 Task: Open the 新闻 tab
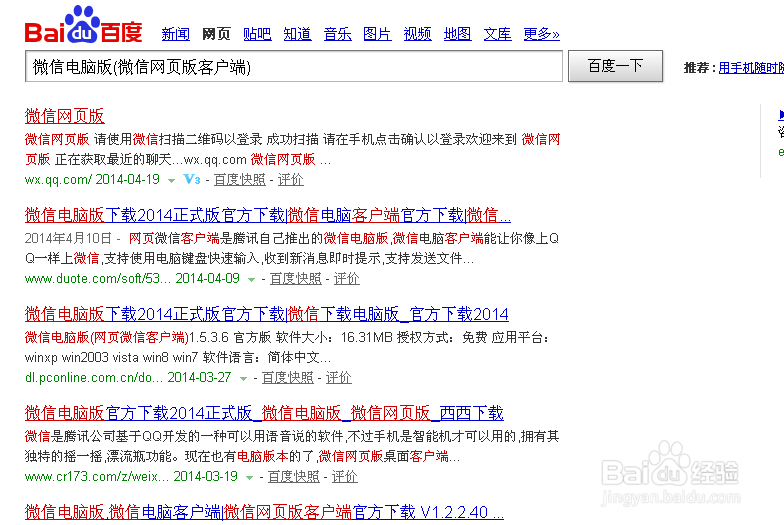point(176,34)
